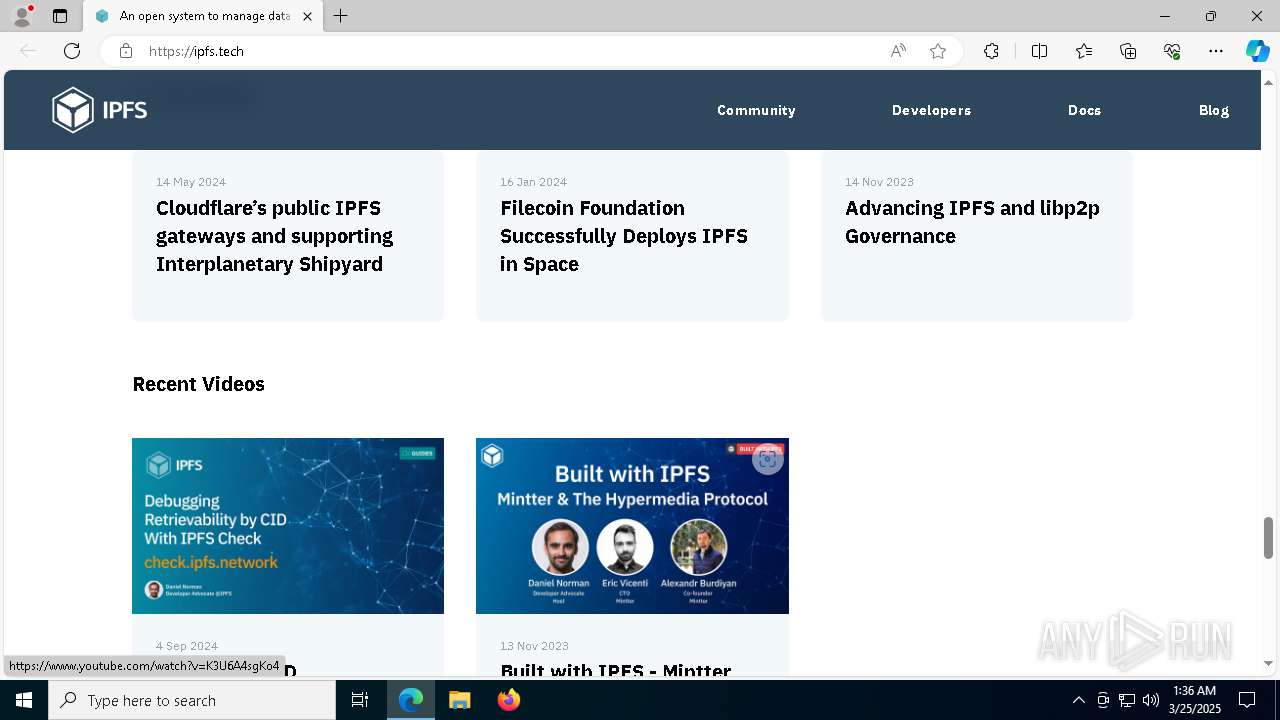Click the browser back arrow
The width and height of the screenshot is (1280, 720).
tap(28, 51)
